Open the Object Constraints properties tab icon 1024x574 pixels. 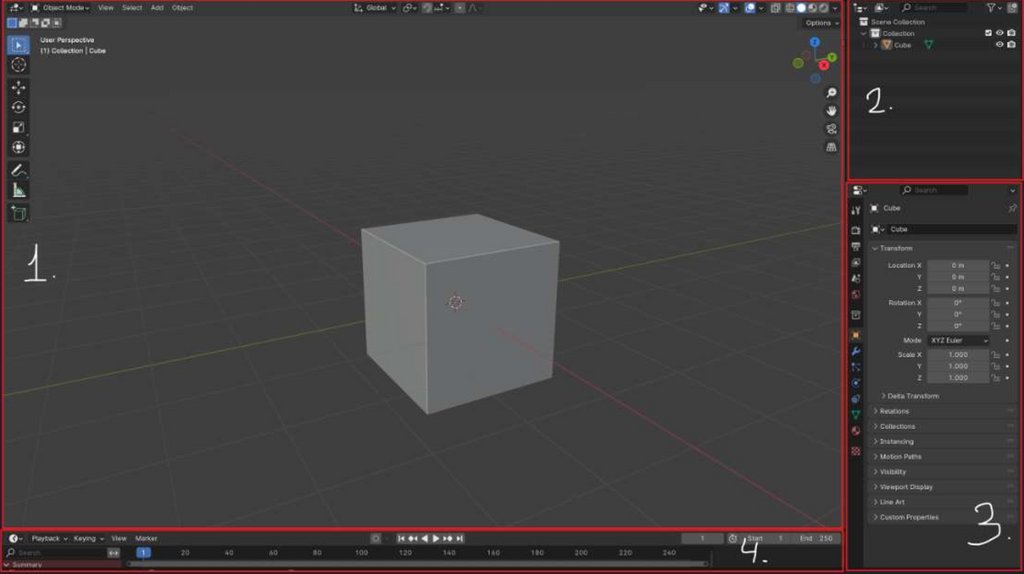click(856, 399)
